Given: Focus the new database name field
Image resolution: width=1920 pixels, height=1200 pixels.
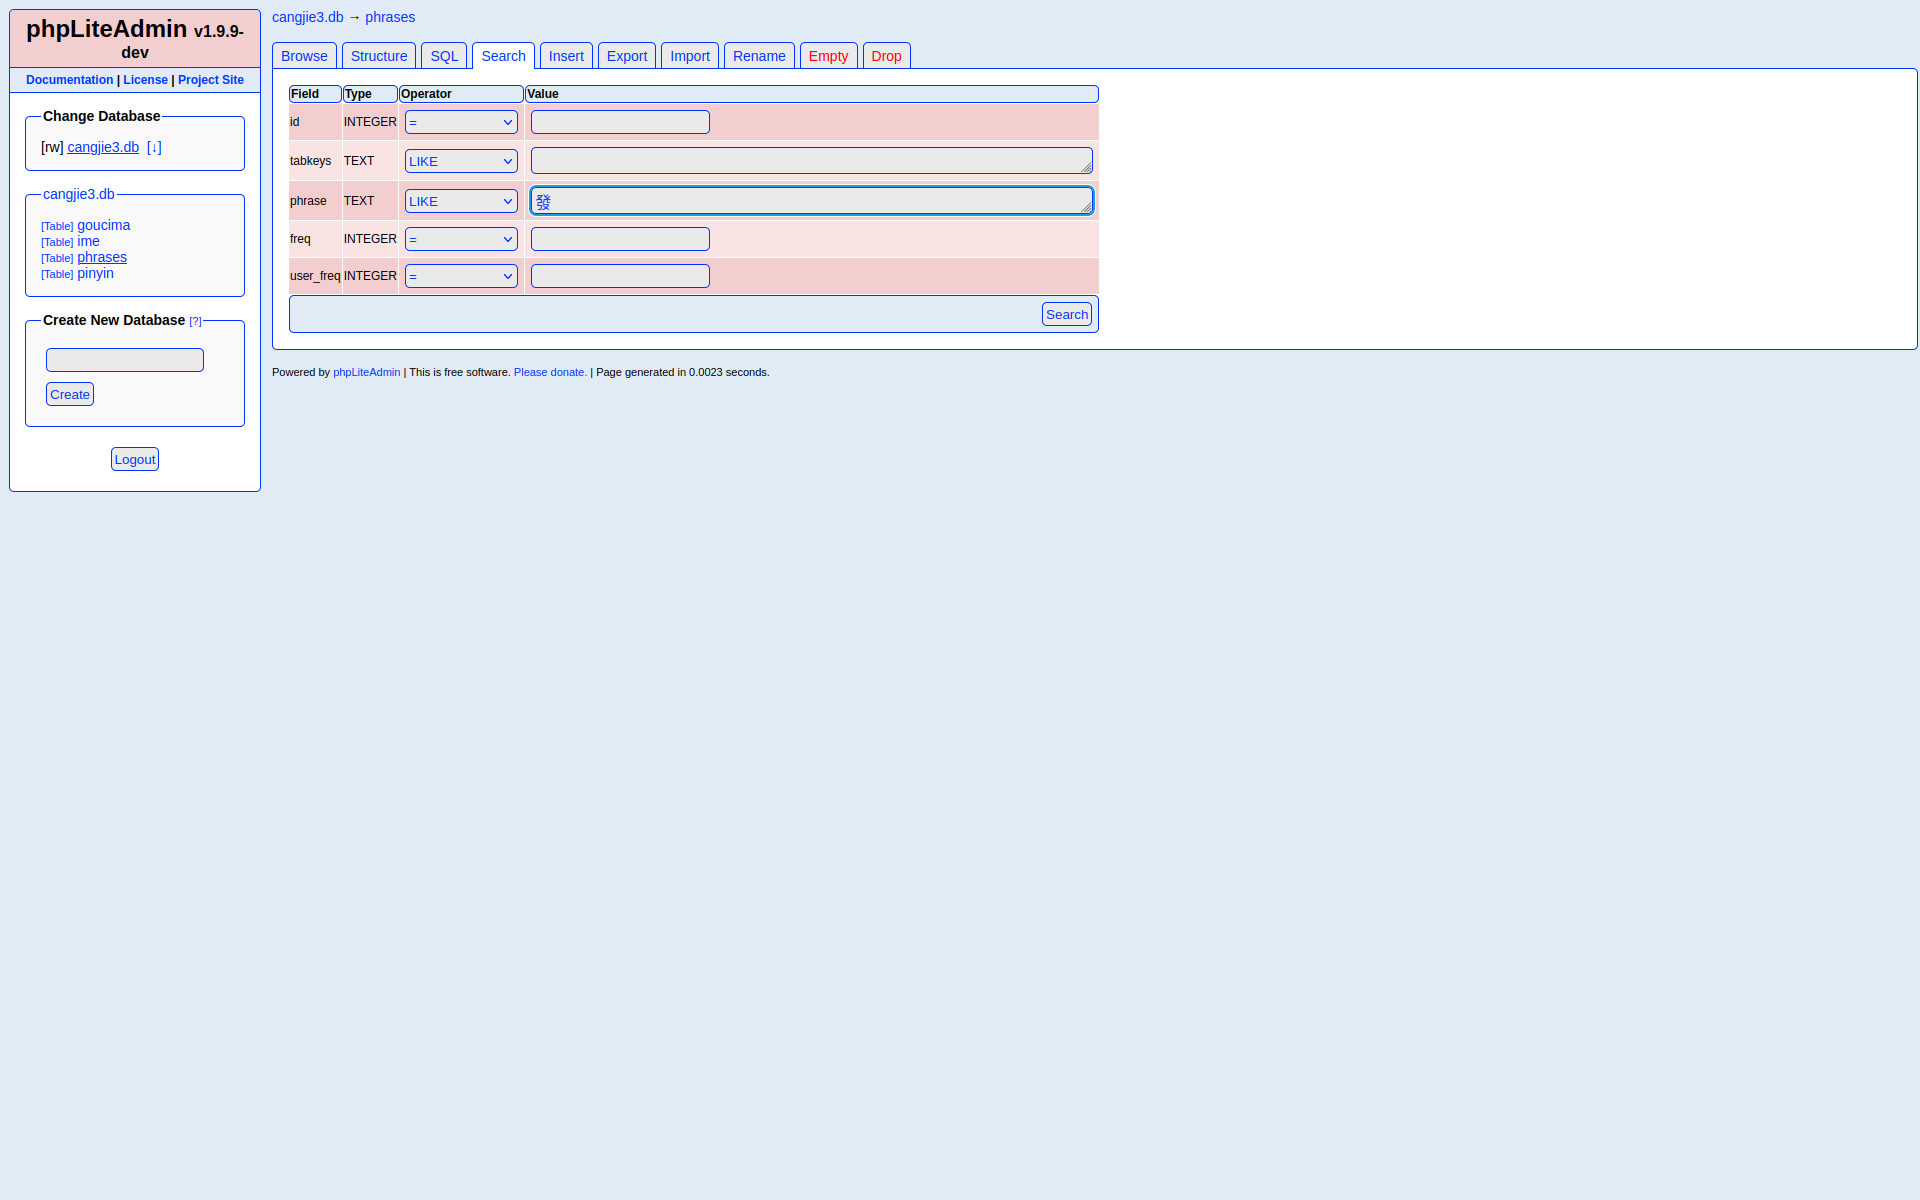Looking at the screenshot, I should (125, 360).
